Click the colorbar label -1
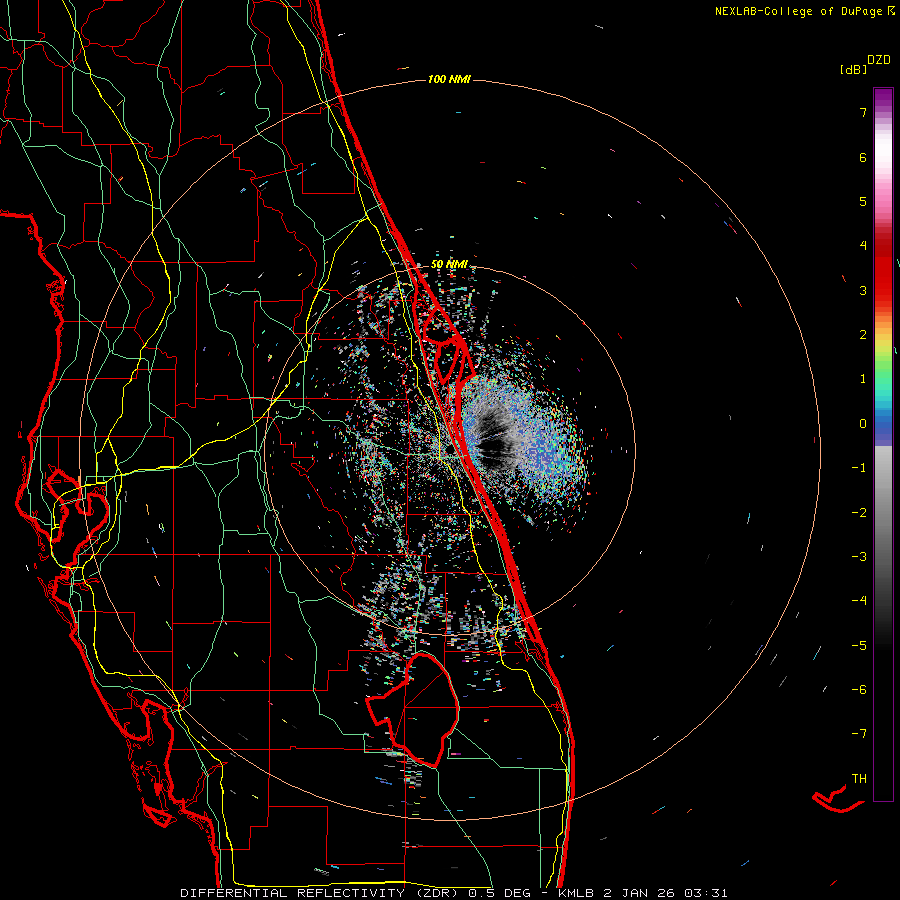 pyautogui.click(x=859, y=468)
